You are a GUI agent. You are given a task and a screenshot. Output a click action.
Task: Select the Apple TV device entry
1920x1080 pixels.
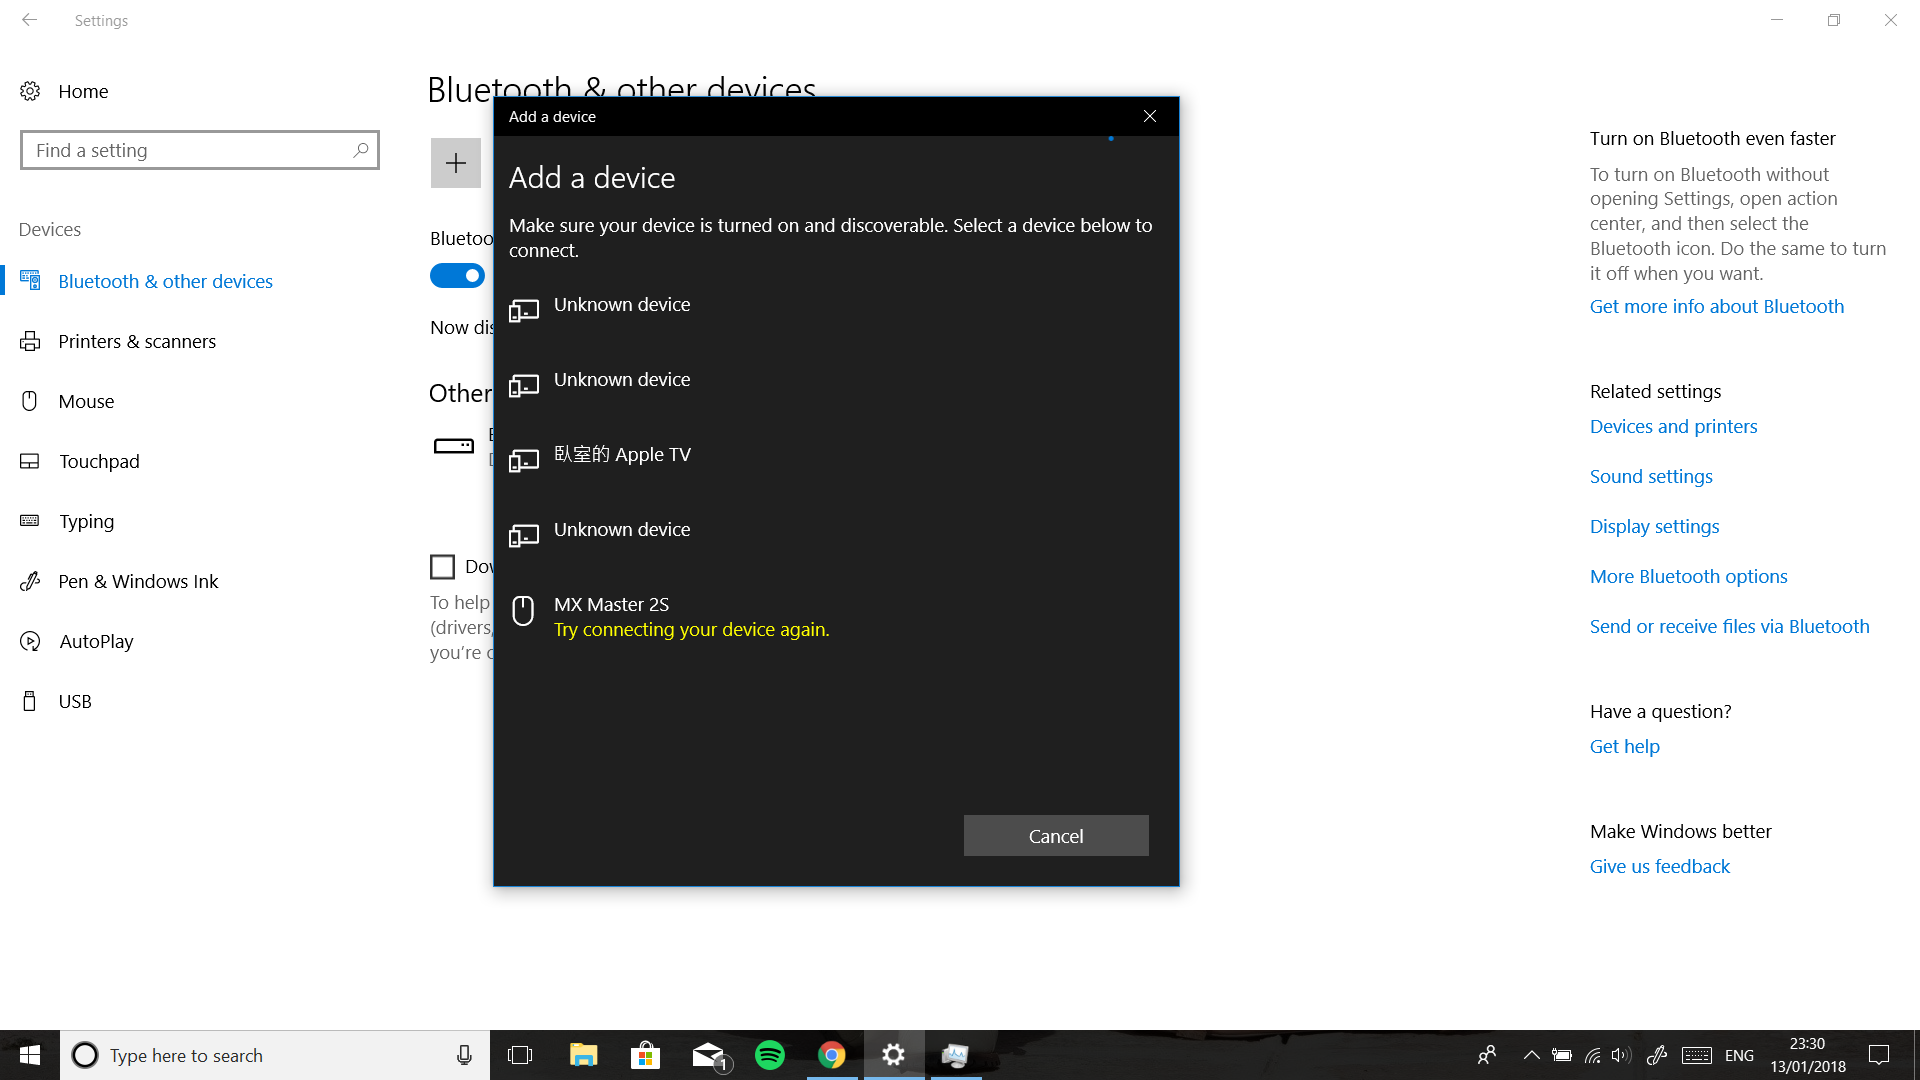(622, 455)
